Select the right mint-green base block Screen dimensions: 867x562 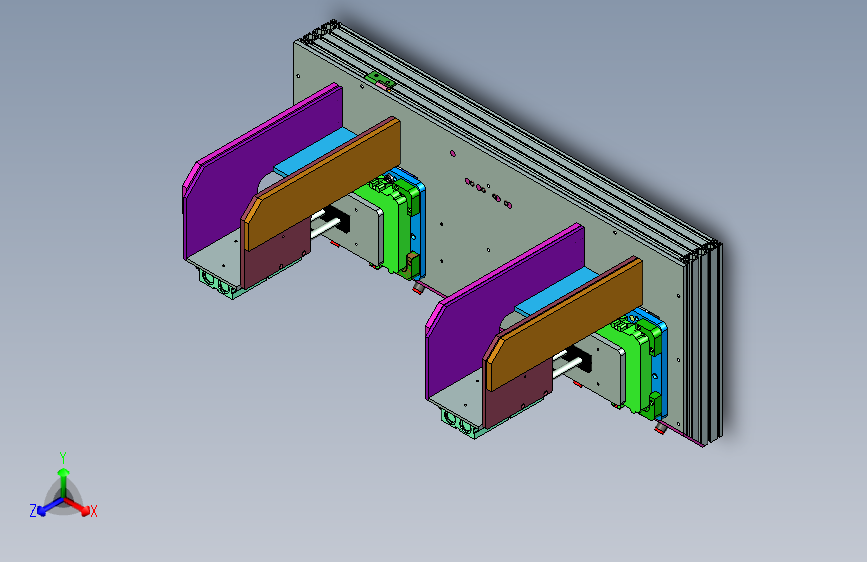460,423
